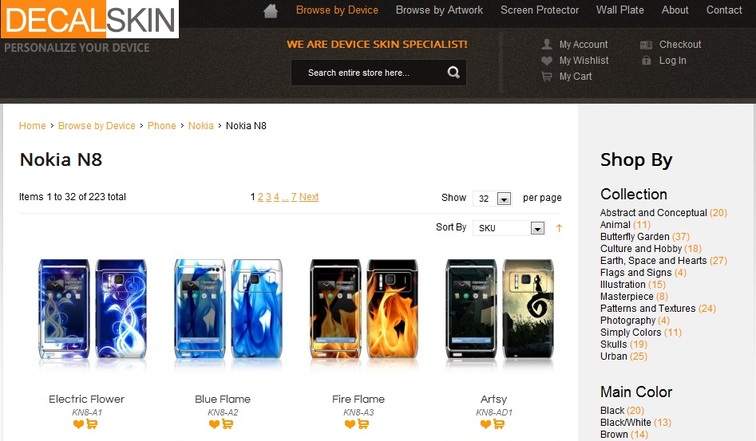Open the Screen Protector menu item
Viewport: 756px width, 441px height.
pos(540,10)
